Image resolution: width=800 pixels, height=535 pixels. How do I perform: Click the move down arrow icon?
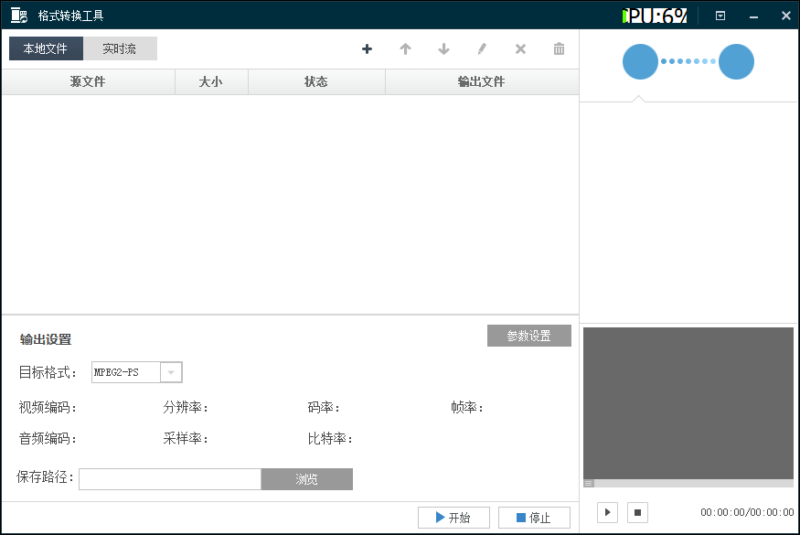coord(444,49)
